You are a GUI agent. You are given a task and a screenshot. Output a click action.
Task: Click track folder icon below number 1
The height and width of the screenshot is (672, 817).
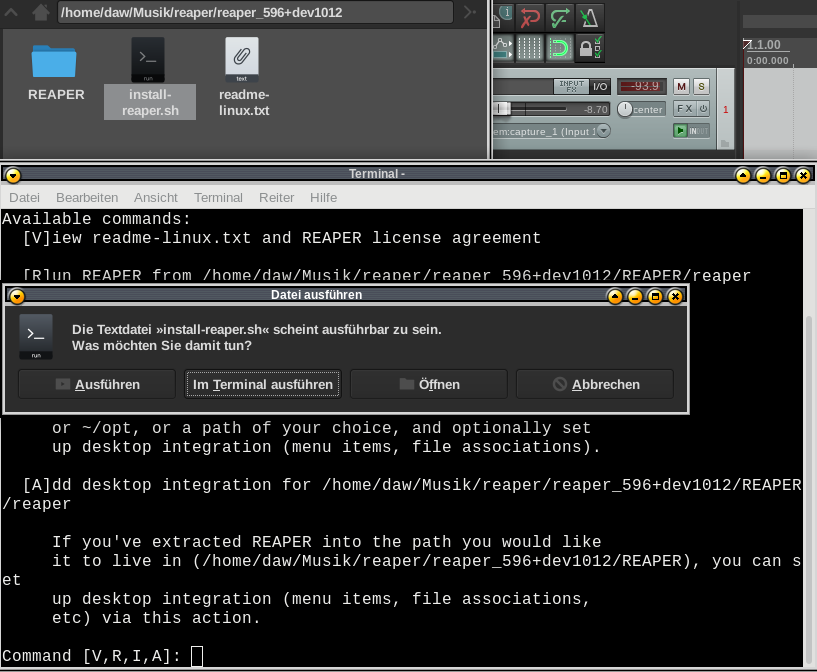[725, 143]
